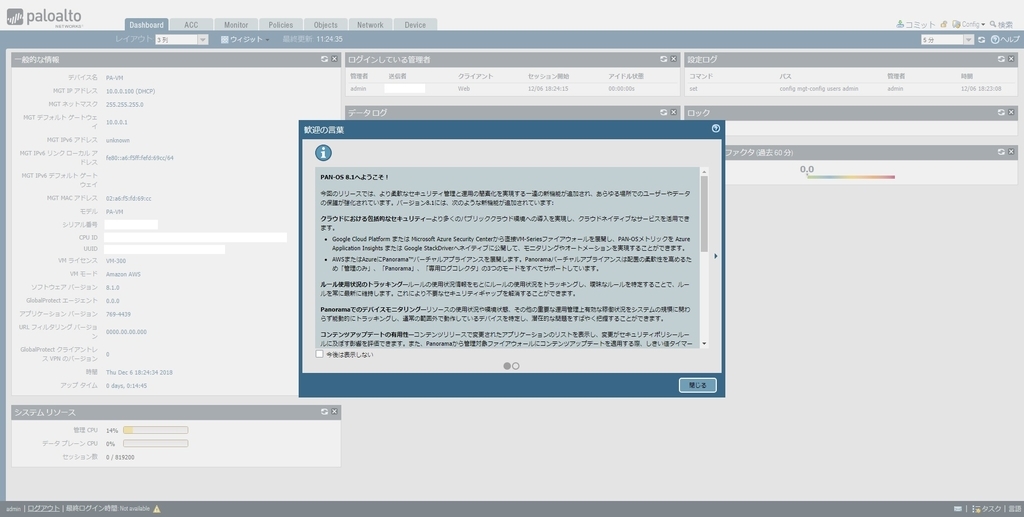Viewport: 1024px width, 517px height.
Task: Open the Config dropdown menu
Action: 968,24
